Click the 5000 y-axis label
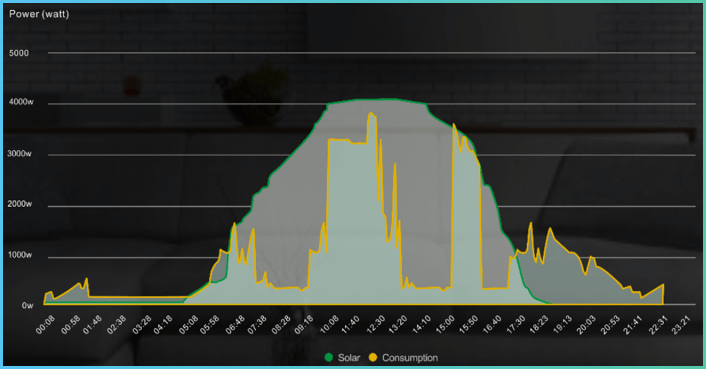The image size is (706, 369). tap(19, 53)
